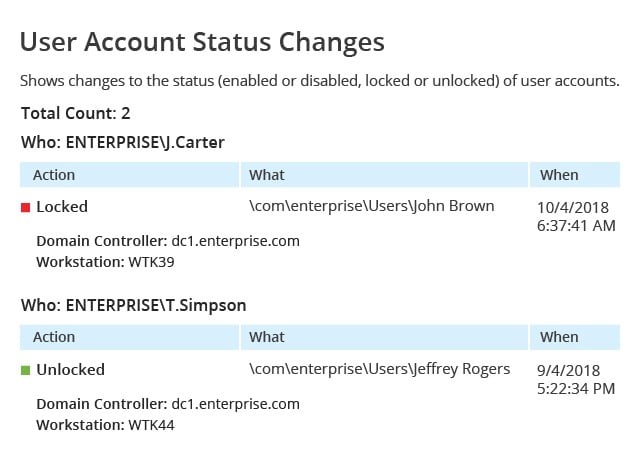The width and height of the screenshot is (640, 450).
Task: Click the 9/4/2018 5:22:34 PM timestamp
Action: tap(576, 379)
